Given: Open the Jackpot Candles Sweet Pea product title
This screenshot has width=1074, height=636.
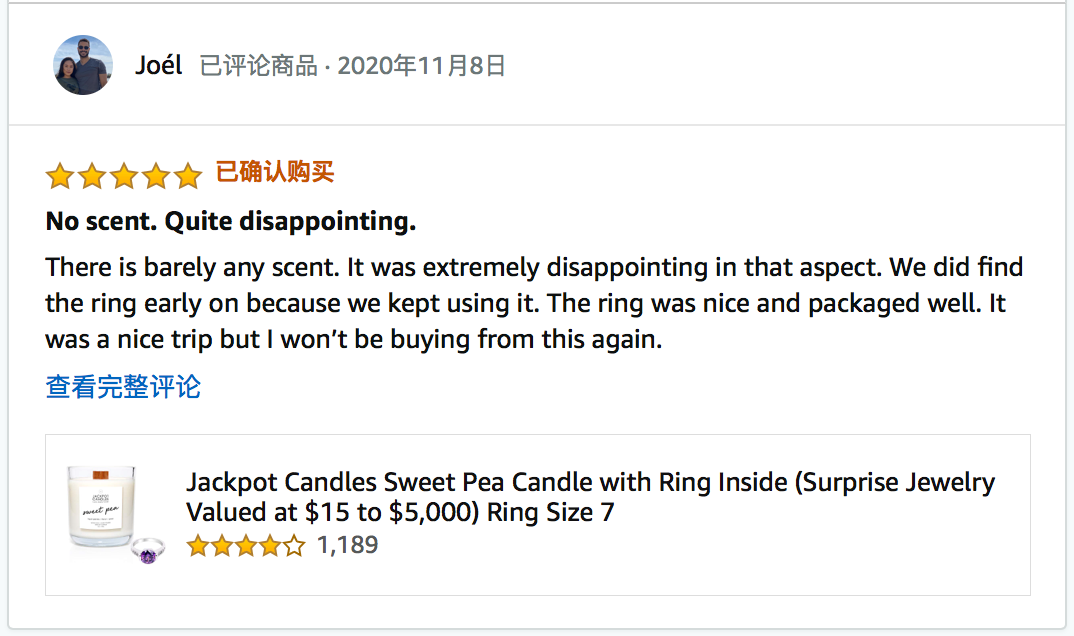Looking at the screenshot, I should [x=590, y=497].
